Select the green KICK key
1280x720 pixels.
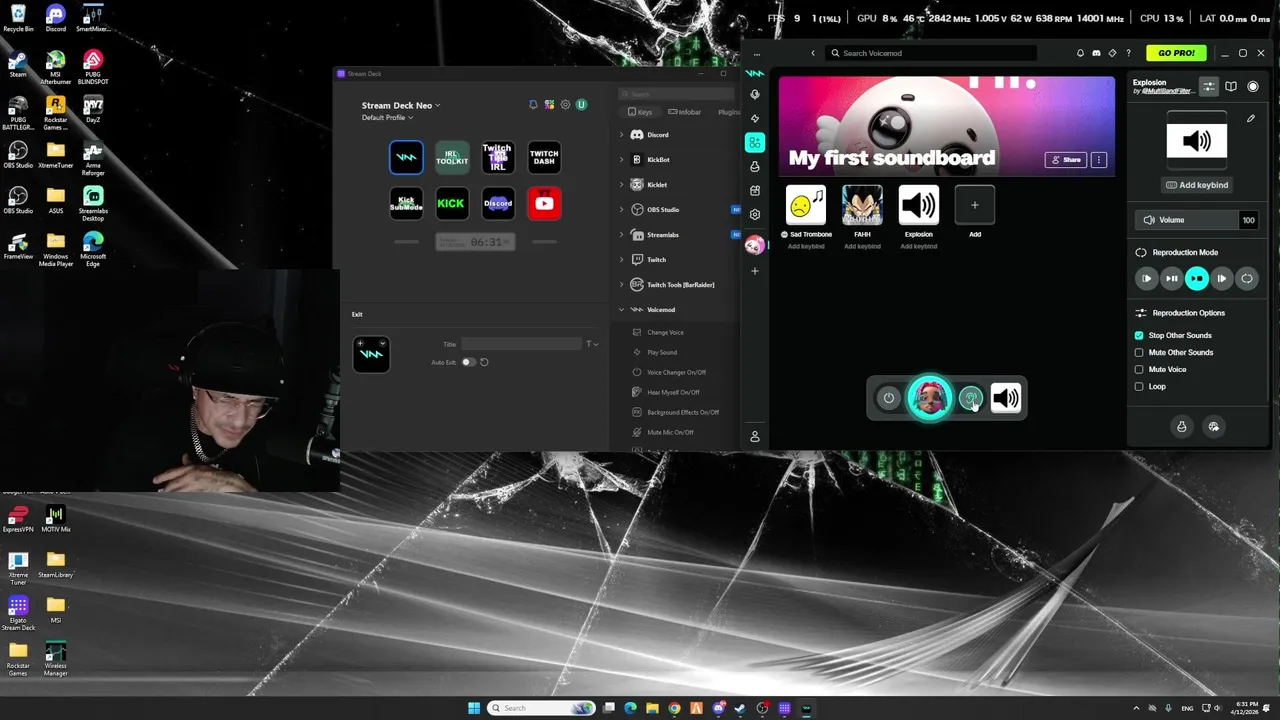point(451,203)
